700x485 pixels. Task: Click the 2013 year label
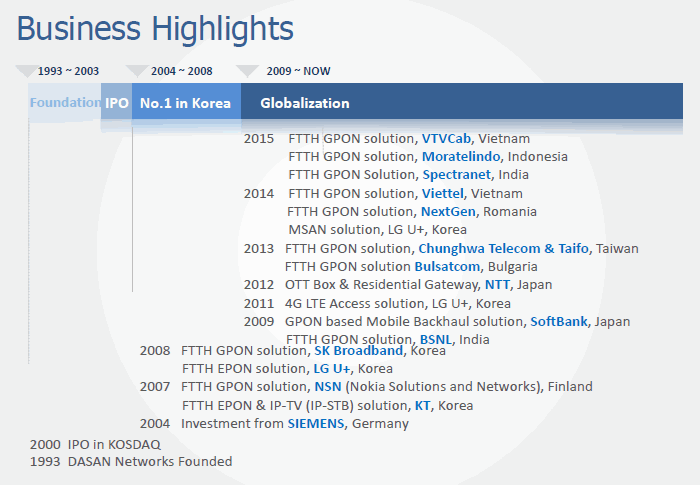coord(258,248)
